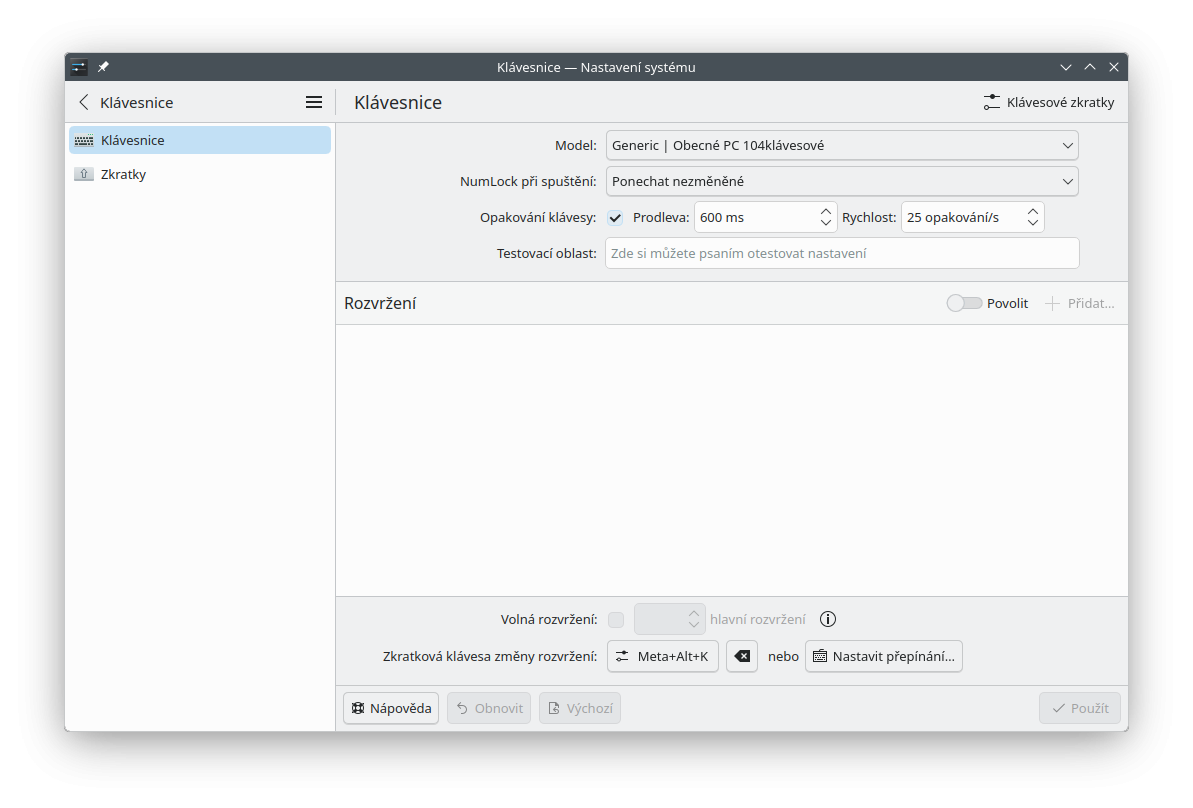Viewport: 1193px width, 808px height.
Task: Open the NumLock při spuštění dropdown
Action: point(842,181)
